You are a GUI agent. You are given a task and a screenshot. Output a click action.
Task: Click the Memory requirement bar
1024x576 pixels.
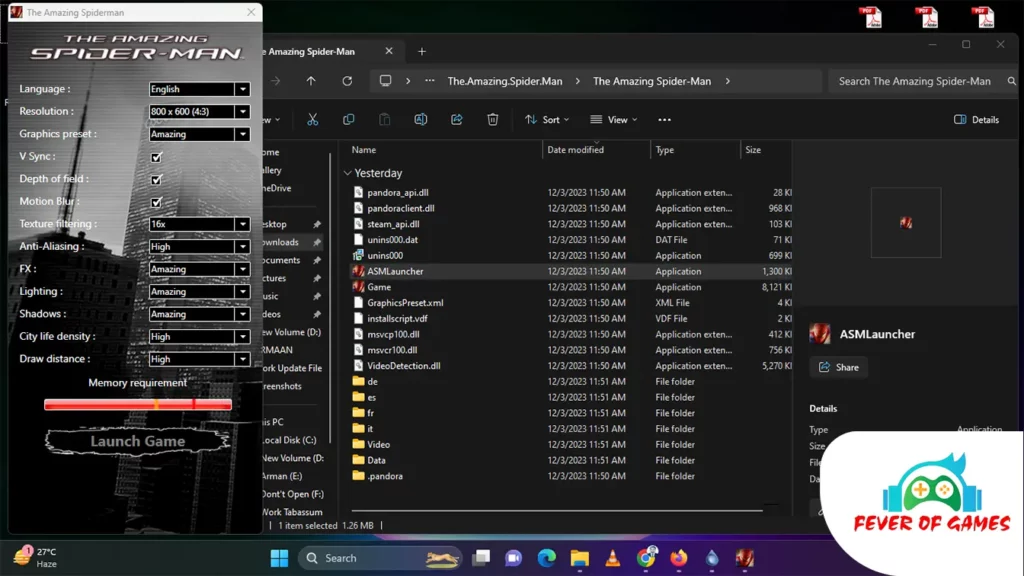coord(138,404)
